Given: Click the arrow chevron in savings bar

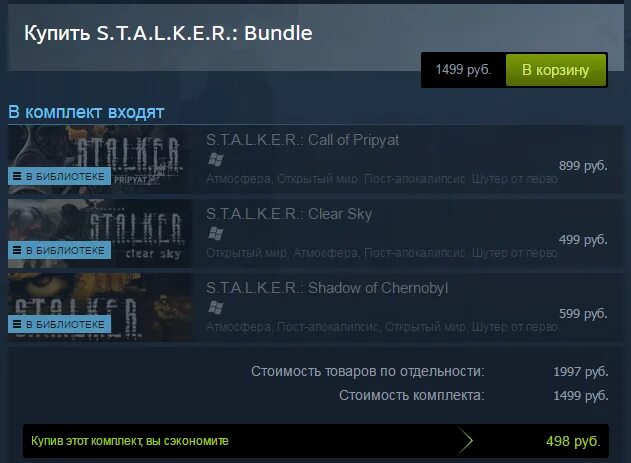Looking at the screenshot, I should 465,441.
